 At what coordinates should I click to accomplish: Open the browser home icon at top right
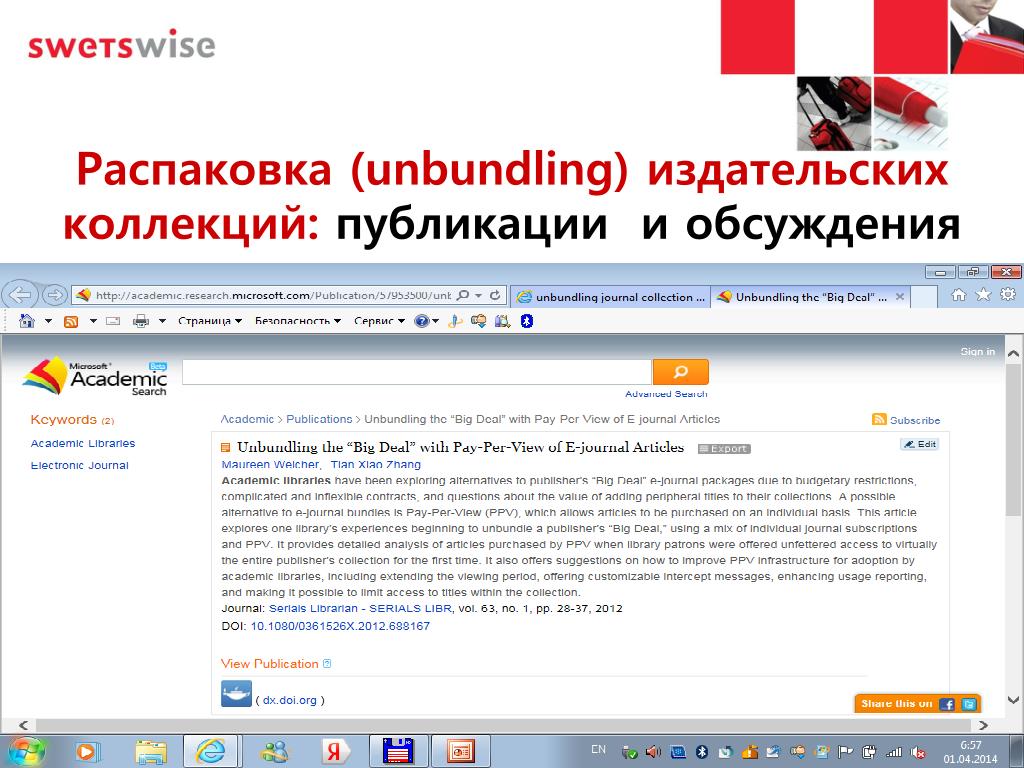[x=958, y=295]
